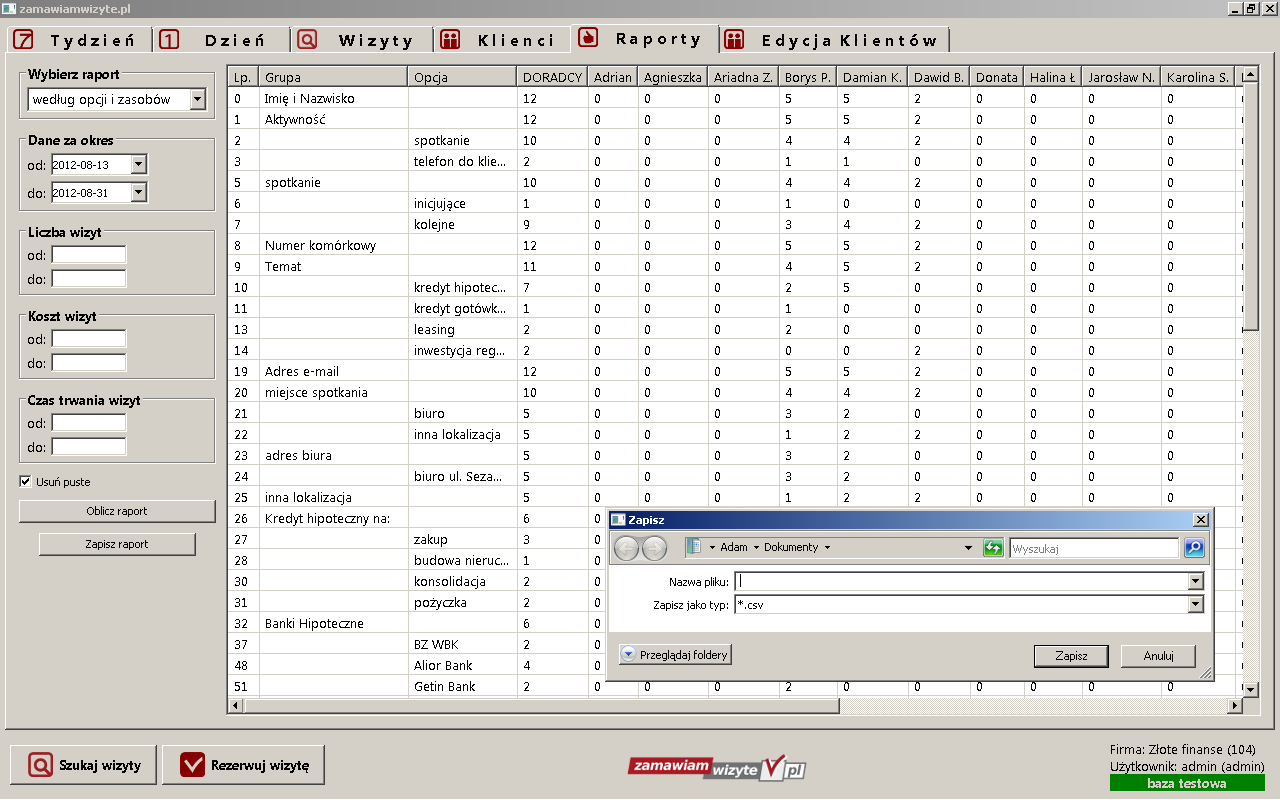
Task: Click the table's horizontal scrollbar handle
Action: pyautogui.click(x=542, y=706)
